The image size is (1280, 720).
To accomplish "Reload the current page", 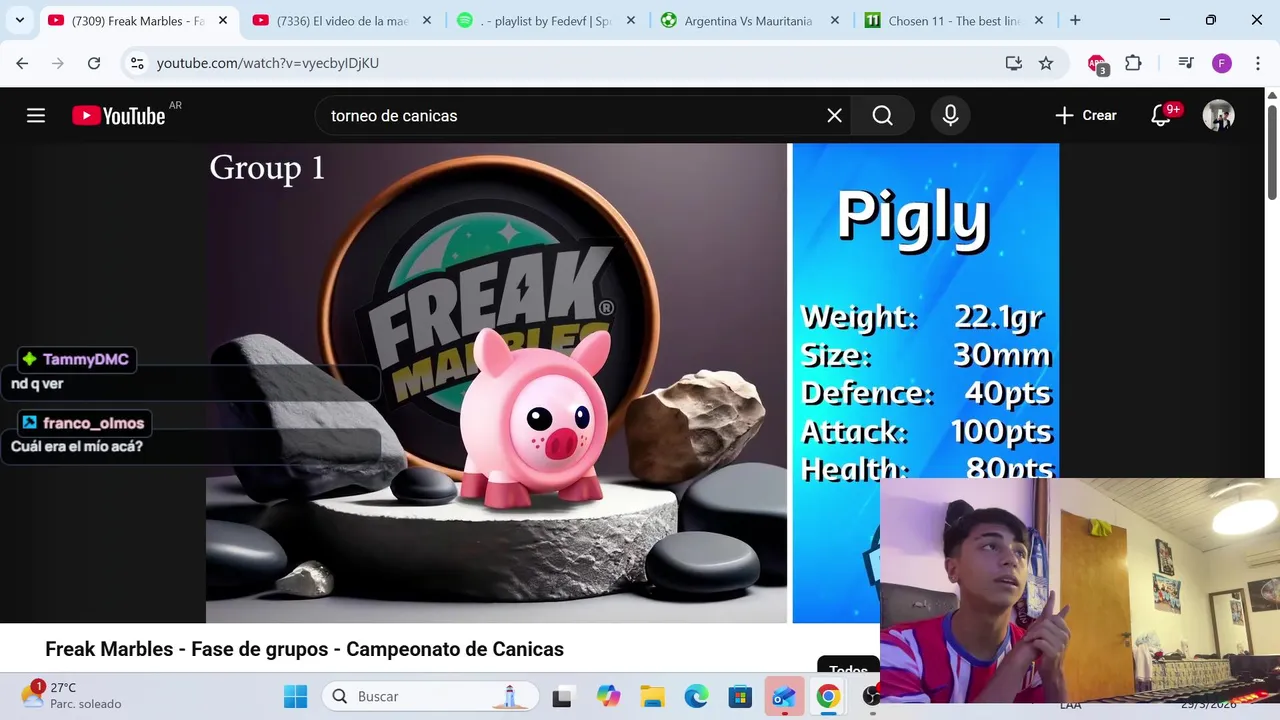I will pos(94,63).
